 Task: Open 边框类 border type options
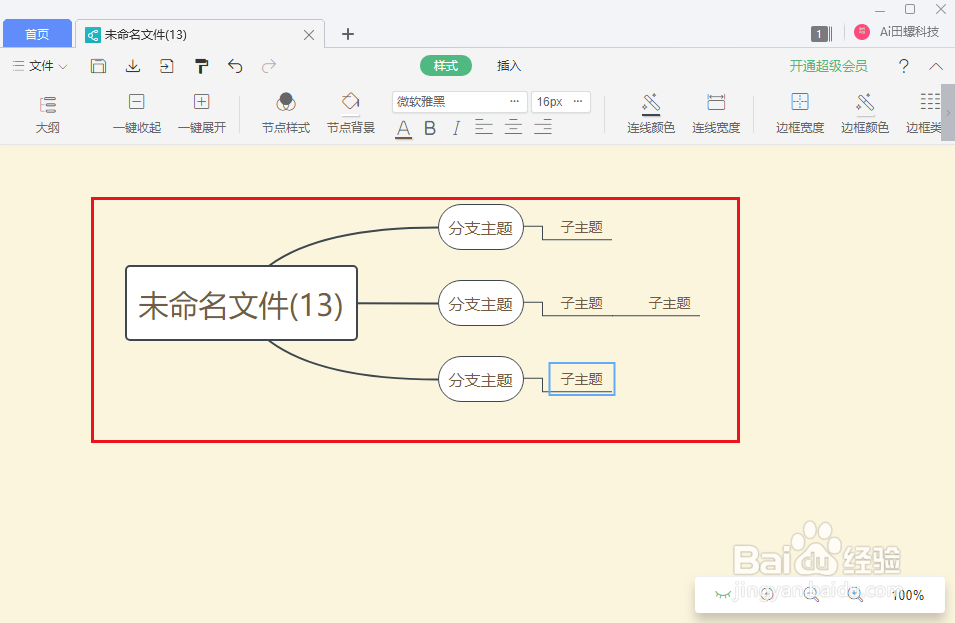click(924, 113)
